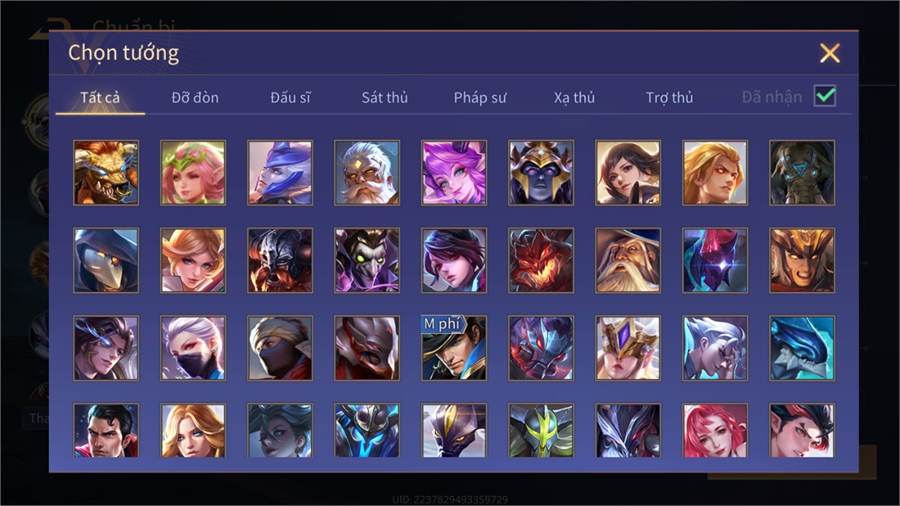Viewport: 900px width, 506px height.
Task: Select the purple-haired girl hero portrait
Action: pos(454,173)
